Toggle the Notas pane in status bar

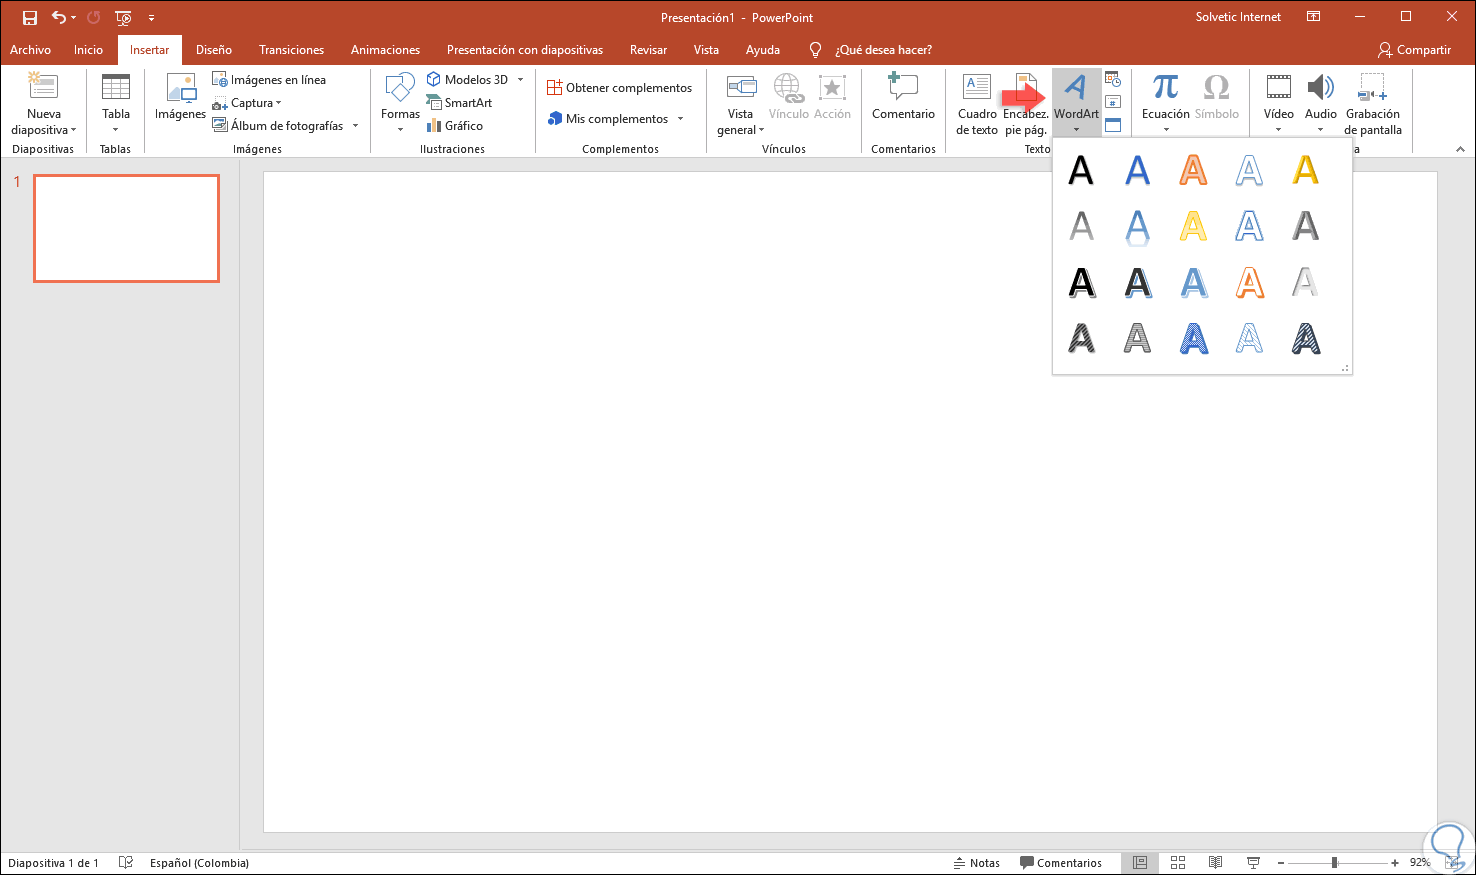tap(977, 862)
